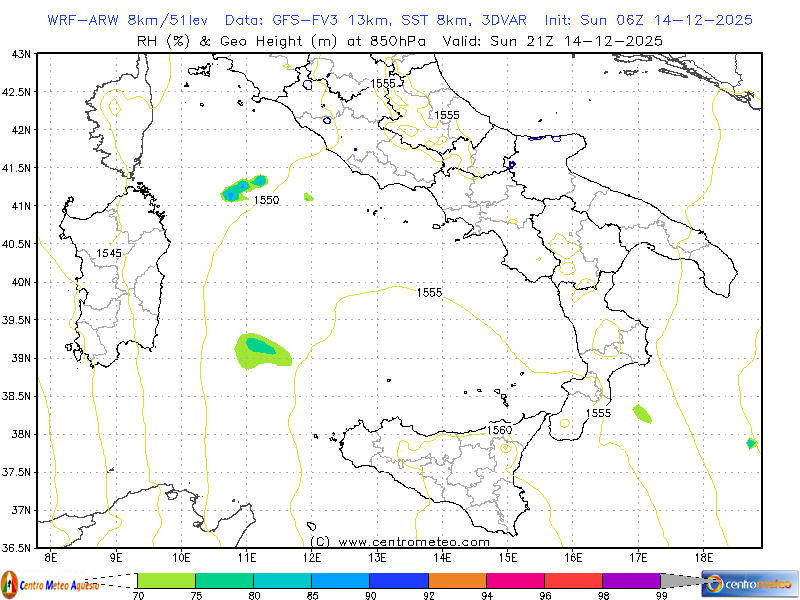Click the magenta 94-96 legend swatch
The width and height of the screenshot is (800, 600).
[x=515, y=581]
